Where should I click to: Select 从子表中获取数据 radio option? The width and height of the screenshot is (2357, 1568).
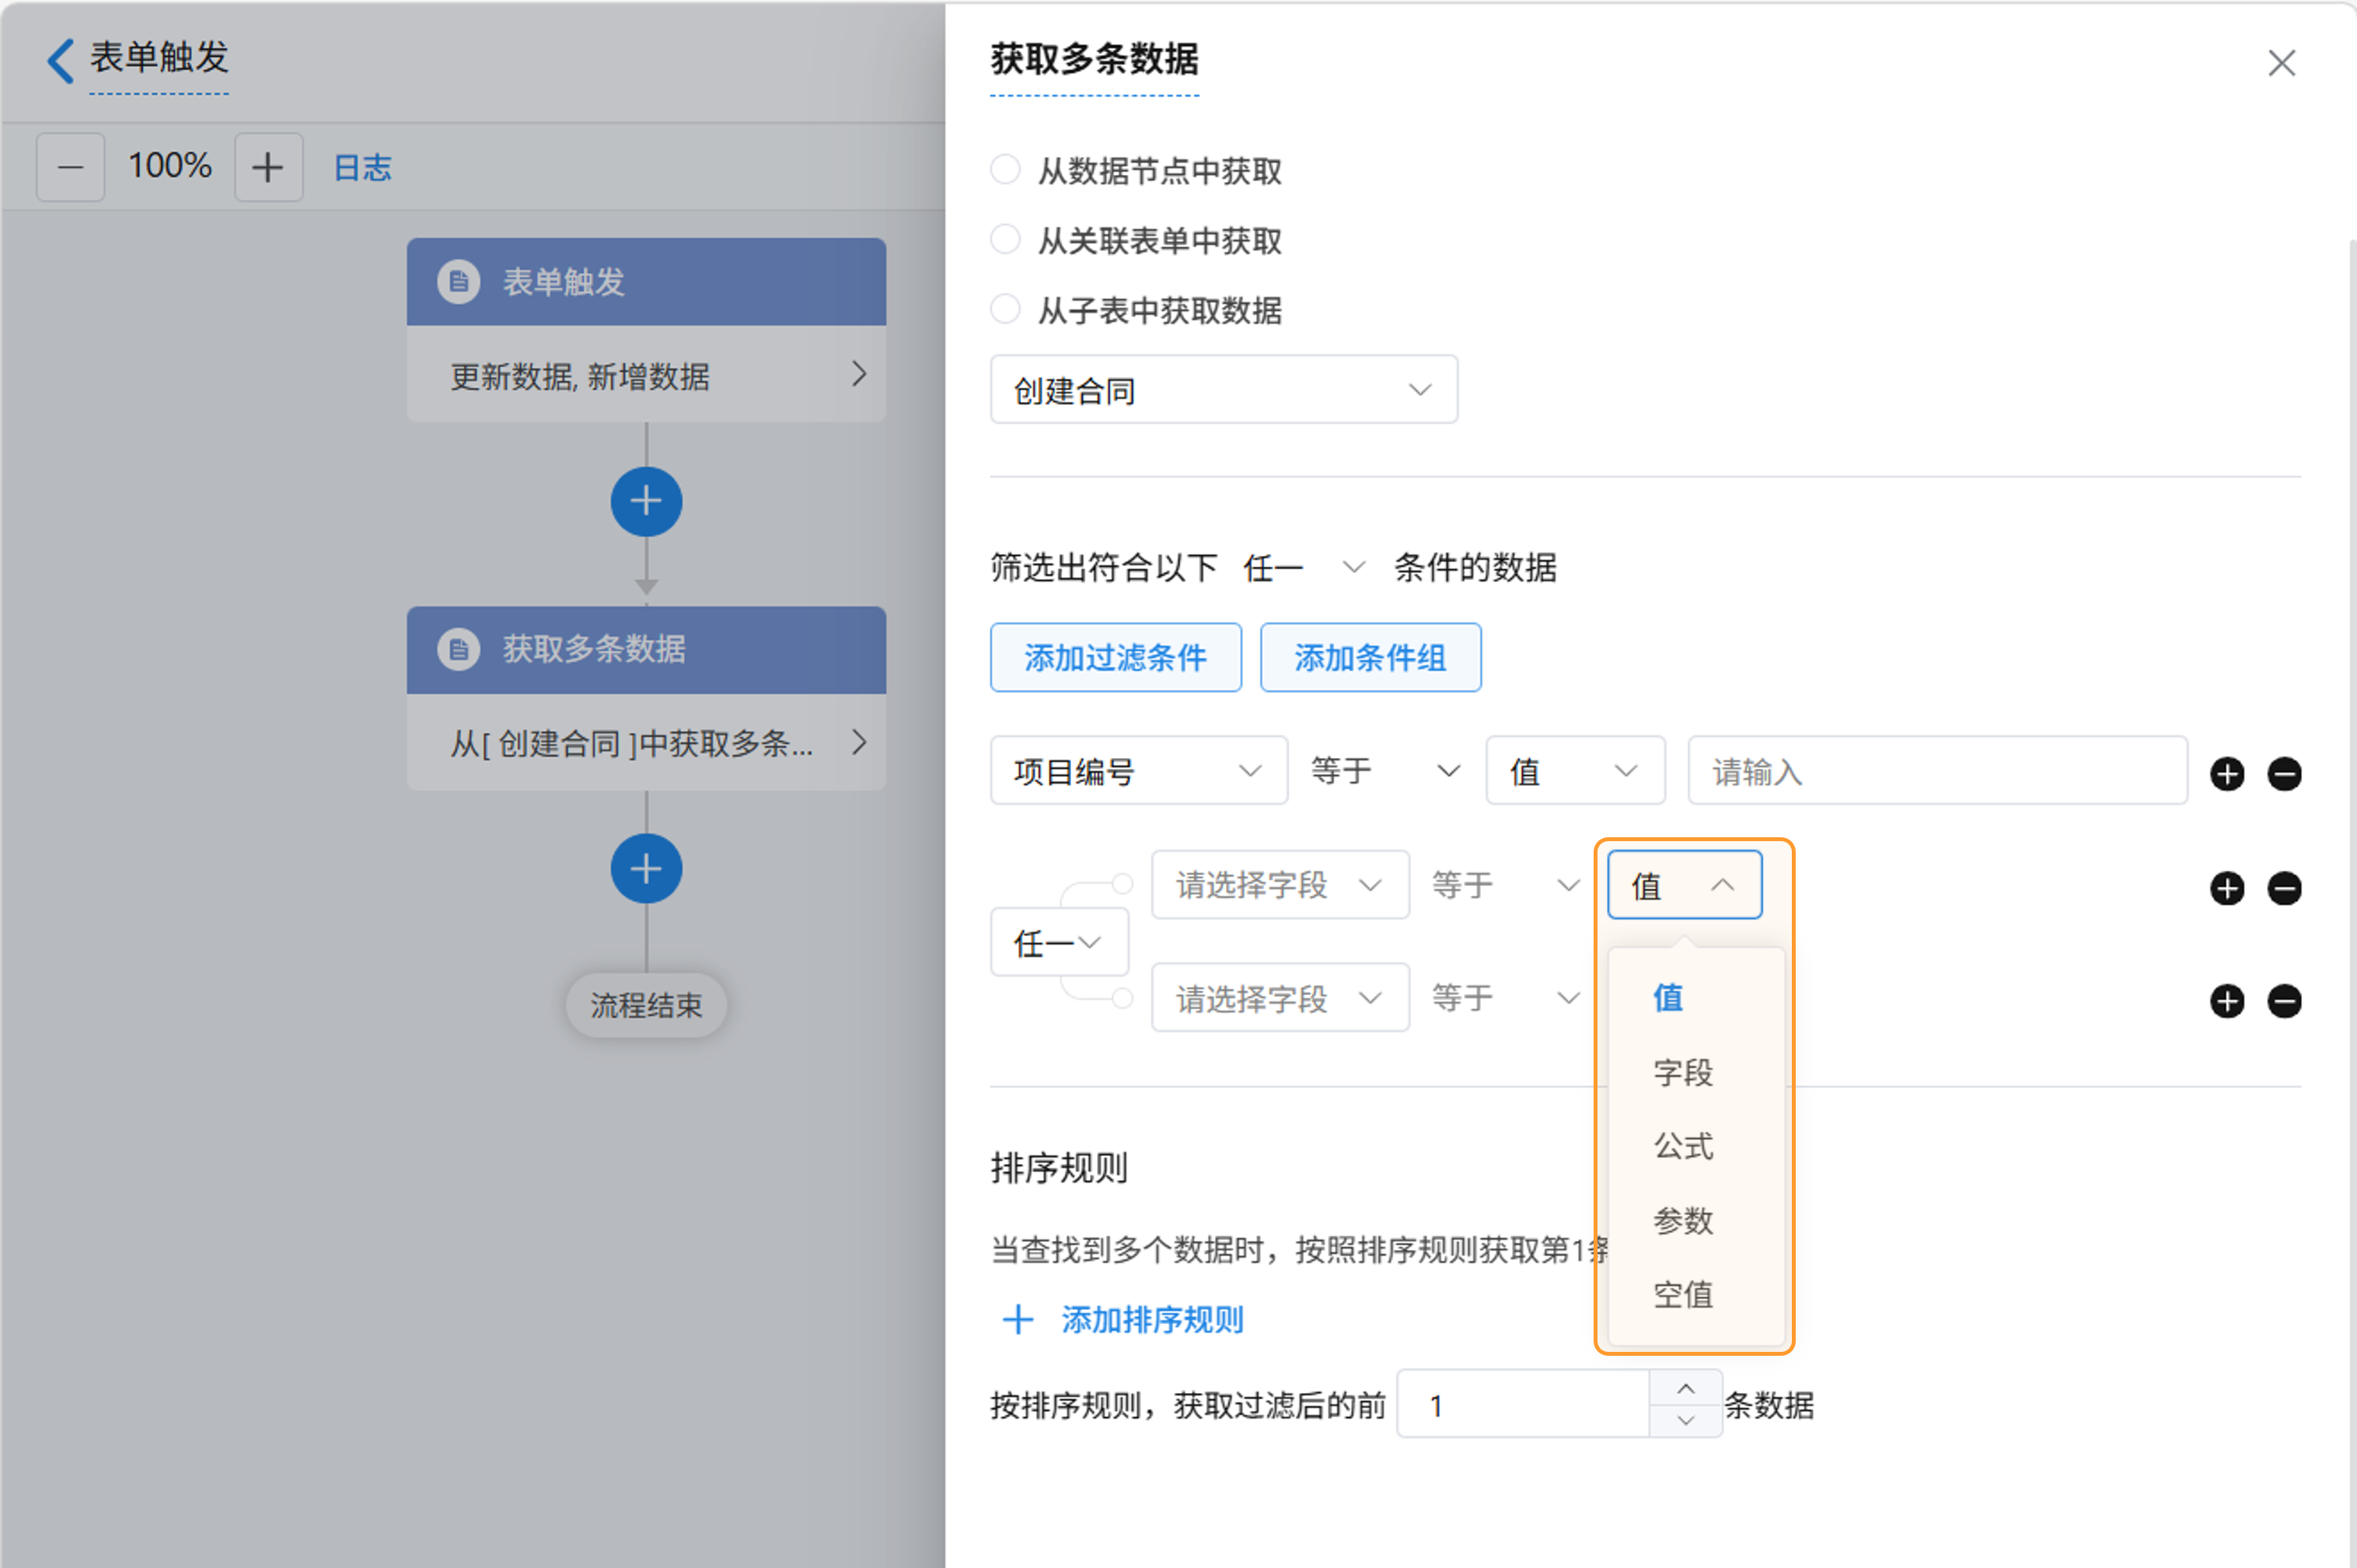point(1005,309)
